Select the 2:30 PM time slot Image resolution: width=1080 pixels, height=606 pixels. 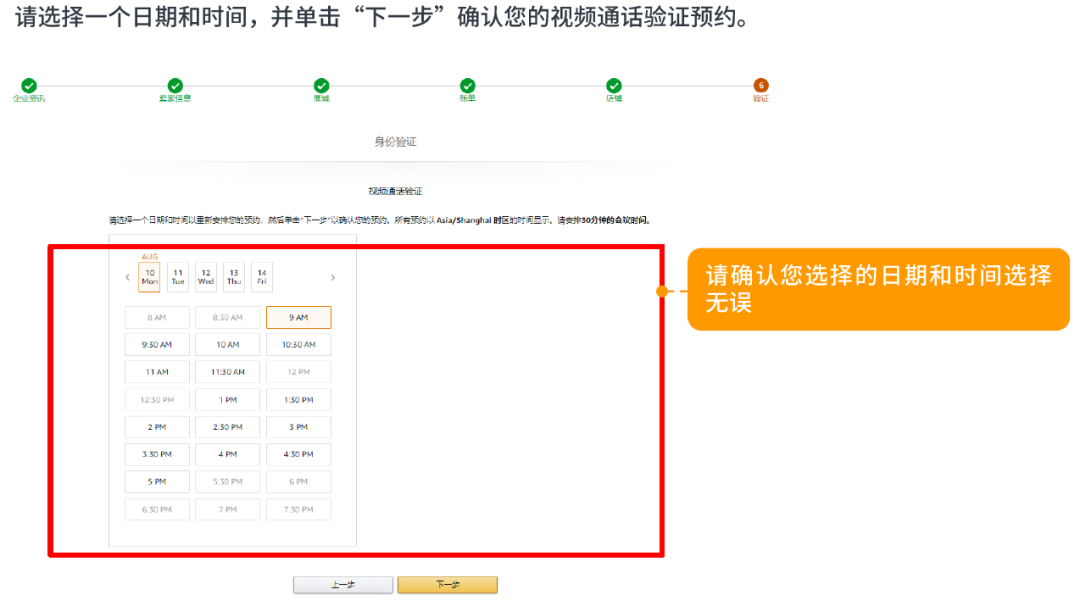coord(227,427)
